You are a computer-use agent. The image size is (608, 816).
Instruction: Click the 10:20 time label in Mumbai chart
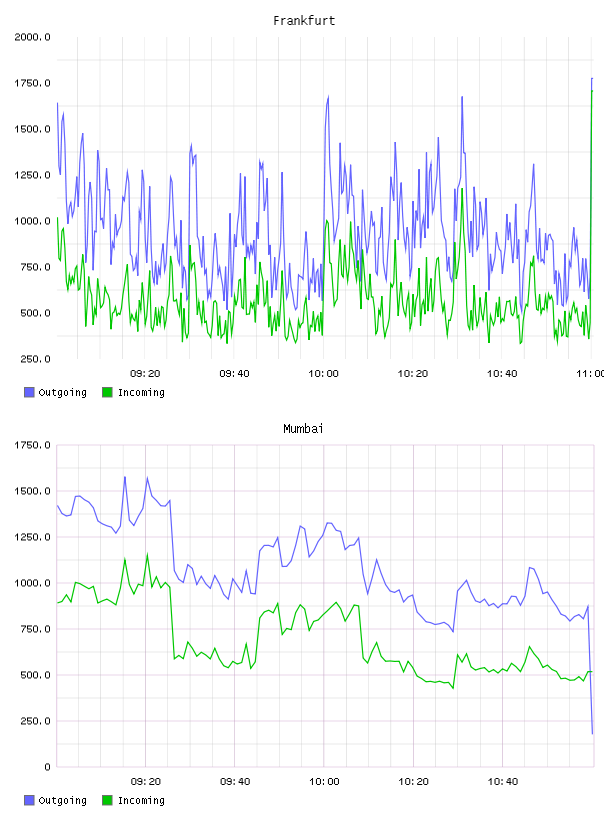413,782
